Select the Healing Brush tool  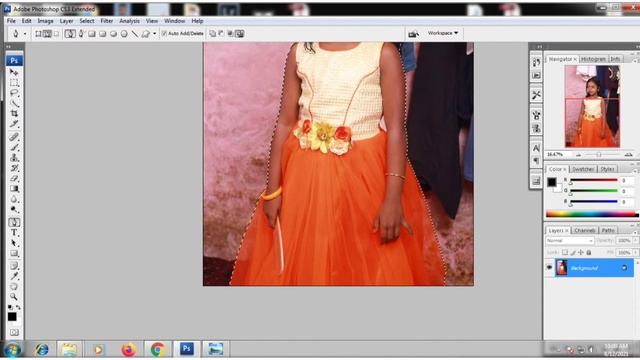[14, 137]
